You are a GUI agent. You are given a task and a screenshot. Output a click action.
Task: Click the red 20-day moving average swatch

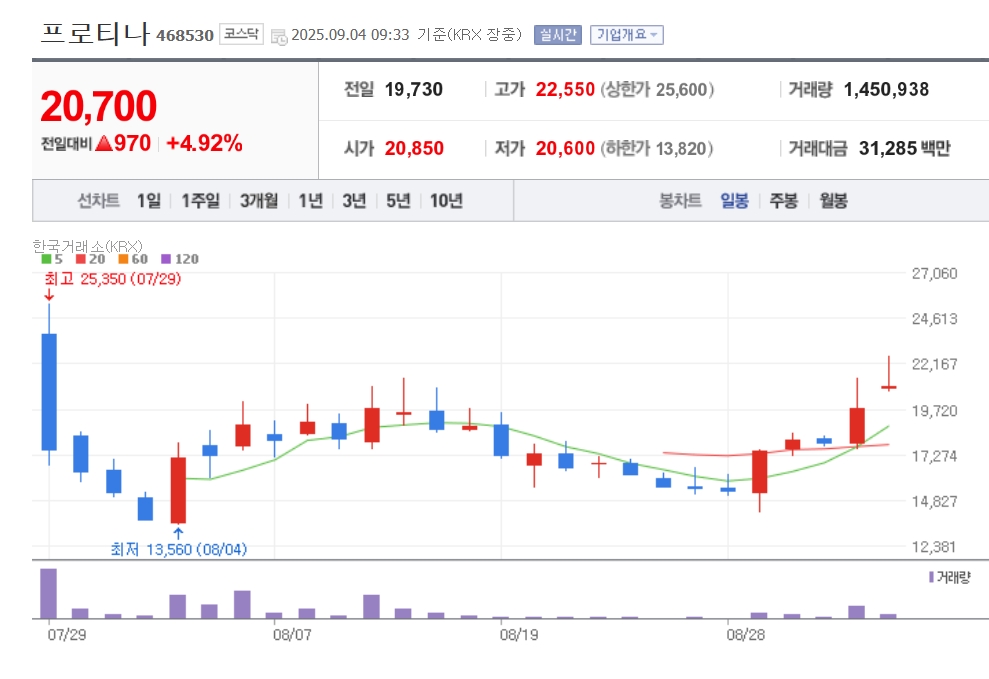pyautogui.click(x=80, y=258)
